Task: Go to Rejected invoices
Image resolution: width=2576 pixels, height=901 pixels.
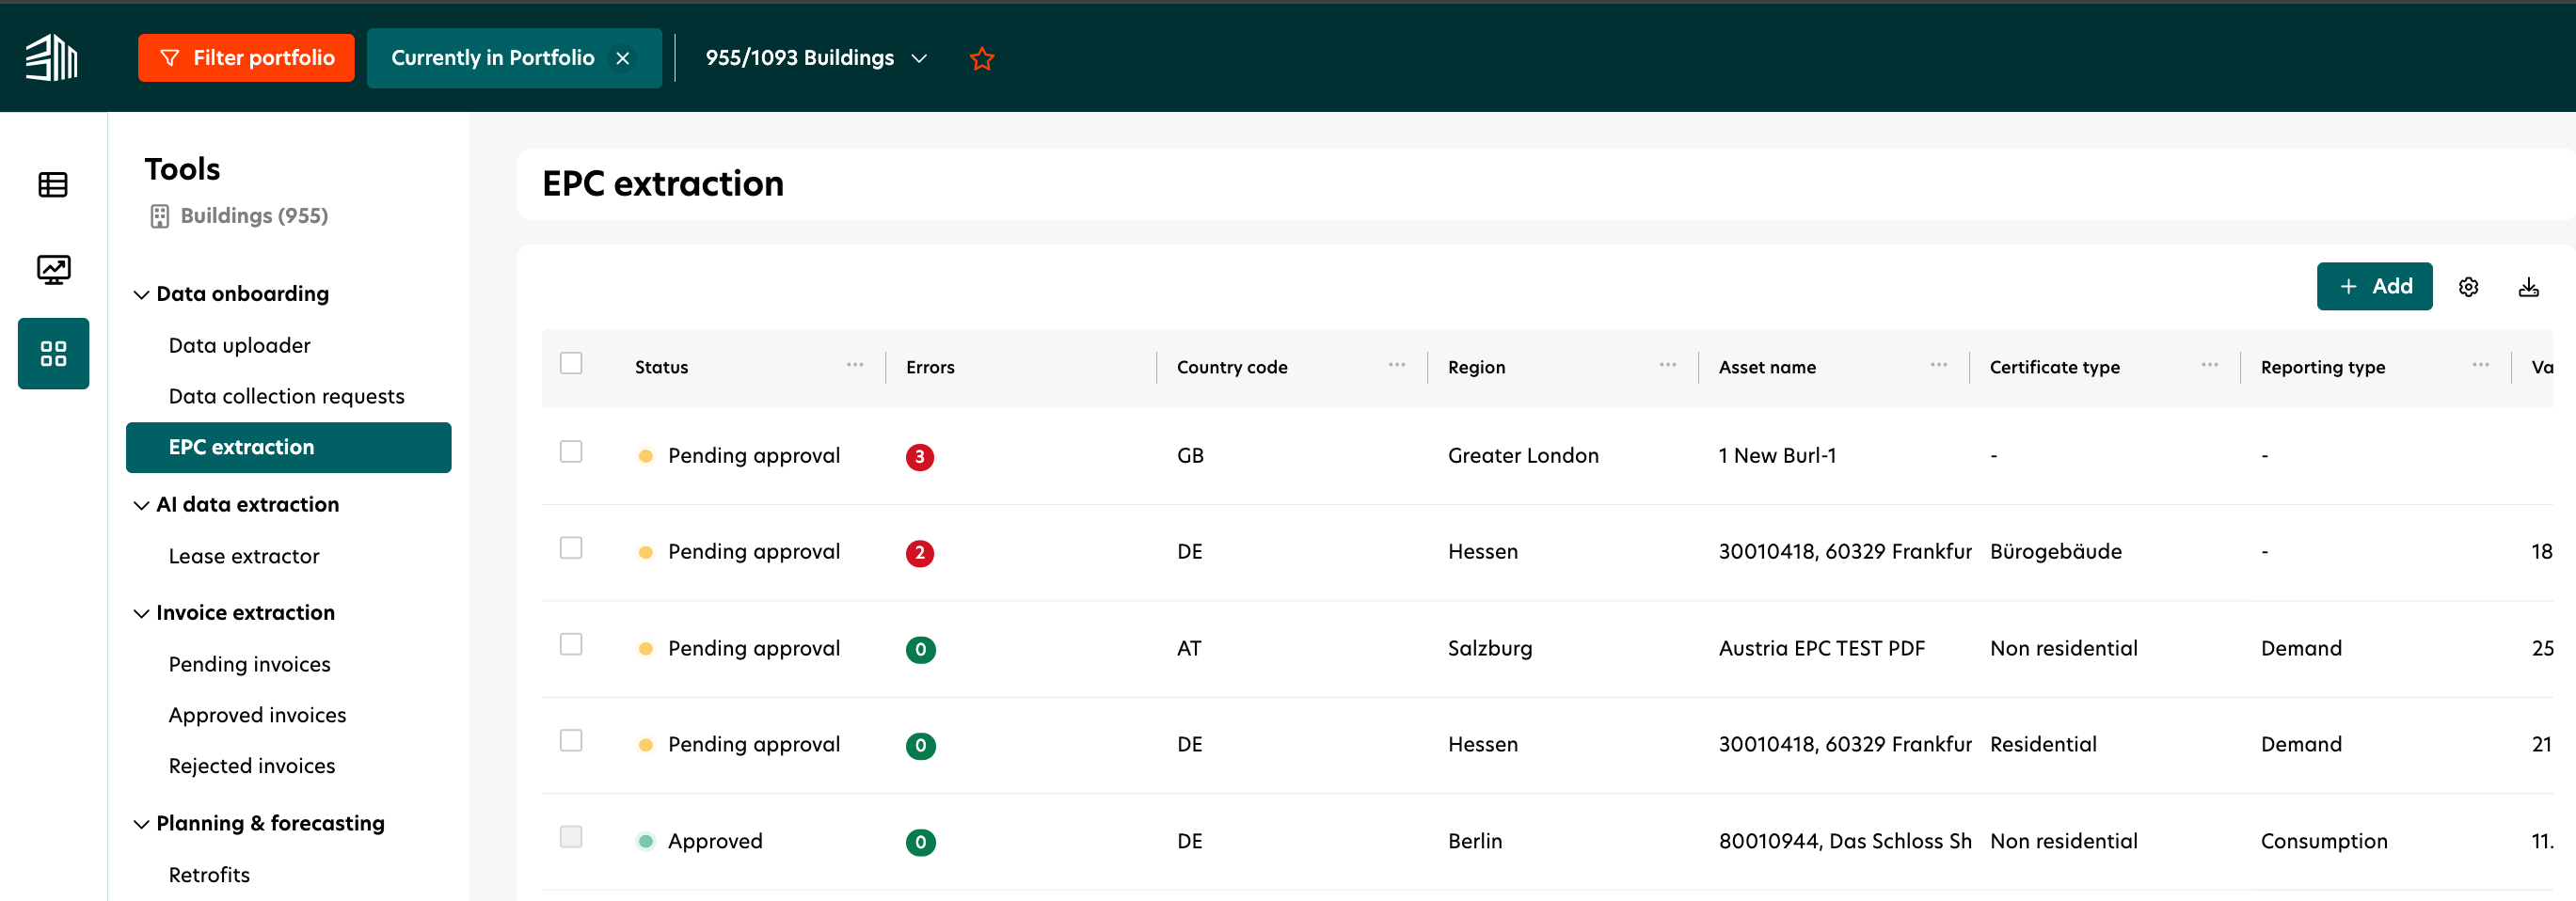Action: [252, 767]
